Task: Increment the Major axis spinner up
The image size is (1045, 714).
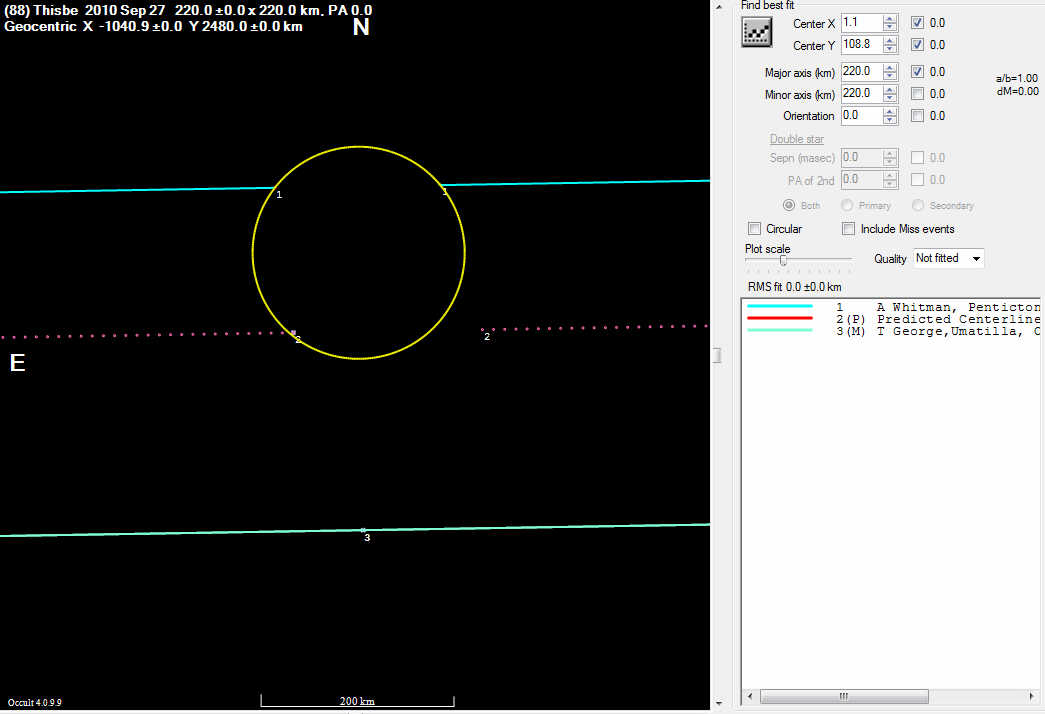Action: 890,68
